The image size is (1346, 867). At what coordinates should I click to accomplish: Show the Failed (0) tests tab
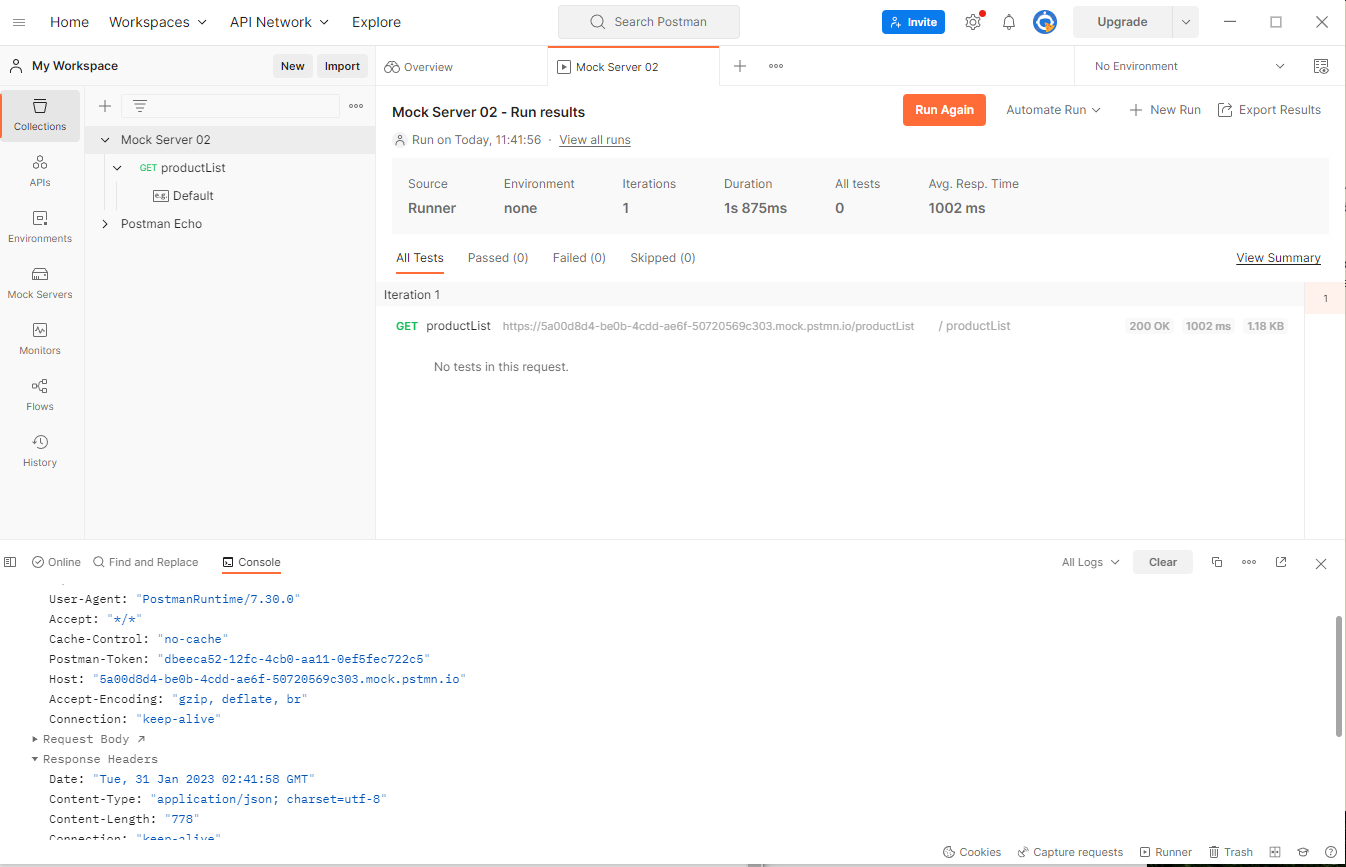(x=579, y=258)
